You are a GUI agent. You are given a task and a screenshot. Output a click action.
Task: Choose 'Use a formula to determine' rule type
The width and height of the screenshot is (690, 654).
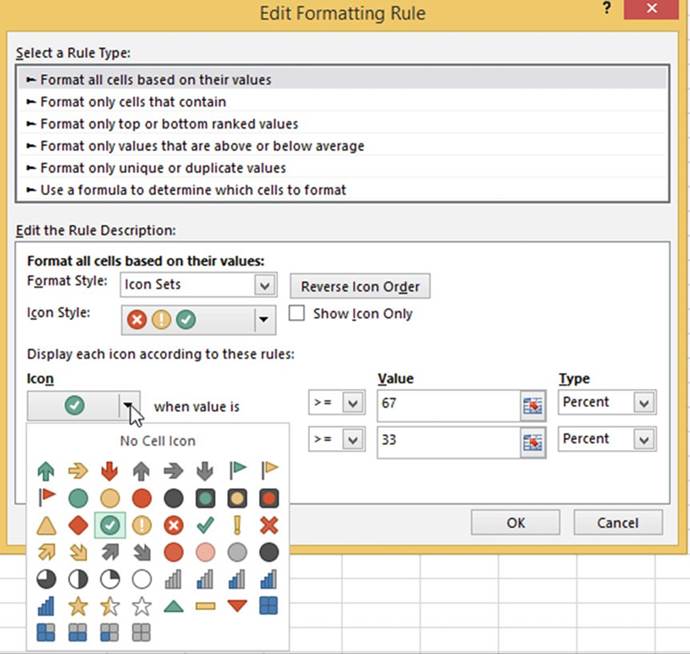(193, 189)
